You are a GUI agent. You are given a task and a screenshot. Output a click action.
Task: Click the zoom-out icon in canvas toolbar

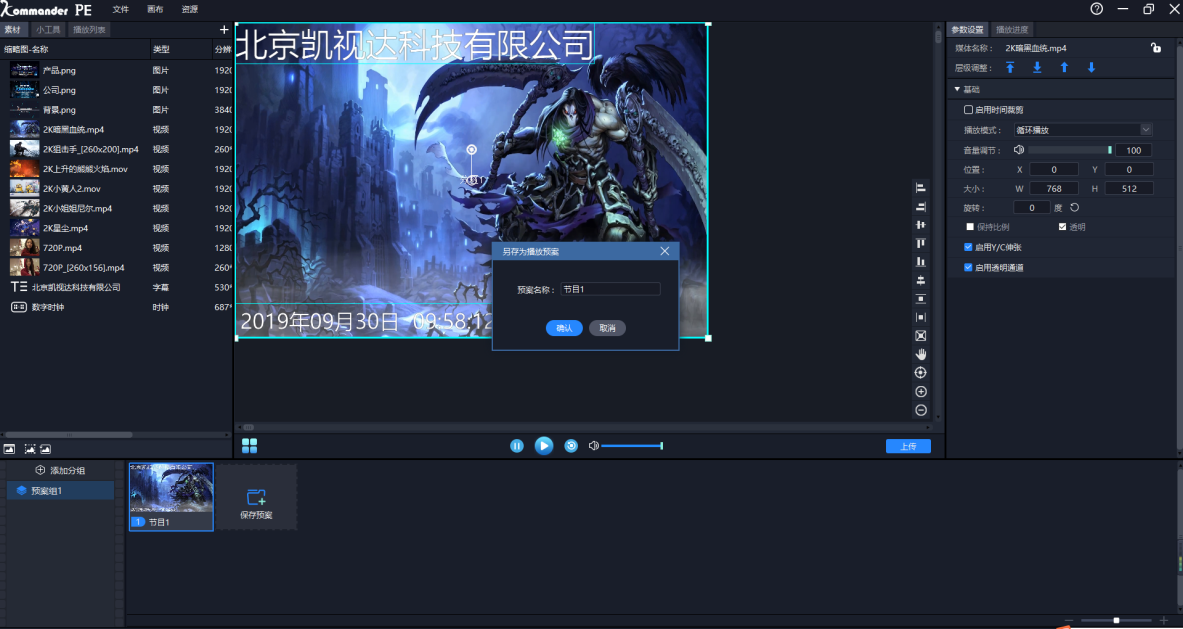click(x=920, y=409)
